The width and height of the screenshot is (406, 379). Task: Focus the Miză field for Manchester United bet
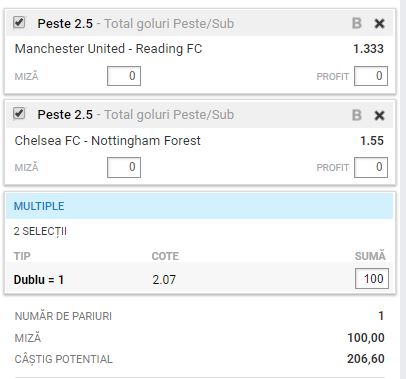click(x=124, y=76)
